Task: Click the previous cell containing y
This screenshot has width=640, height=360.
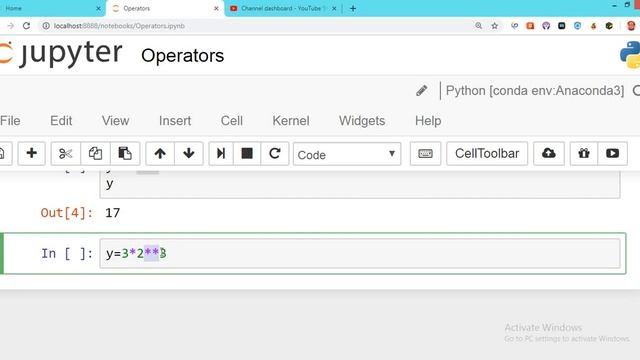Action: point(360,184)
